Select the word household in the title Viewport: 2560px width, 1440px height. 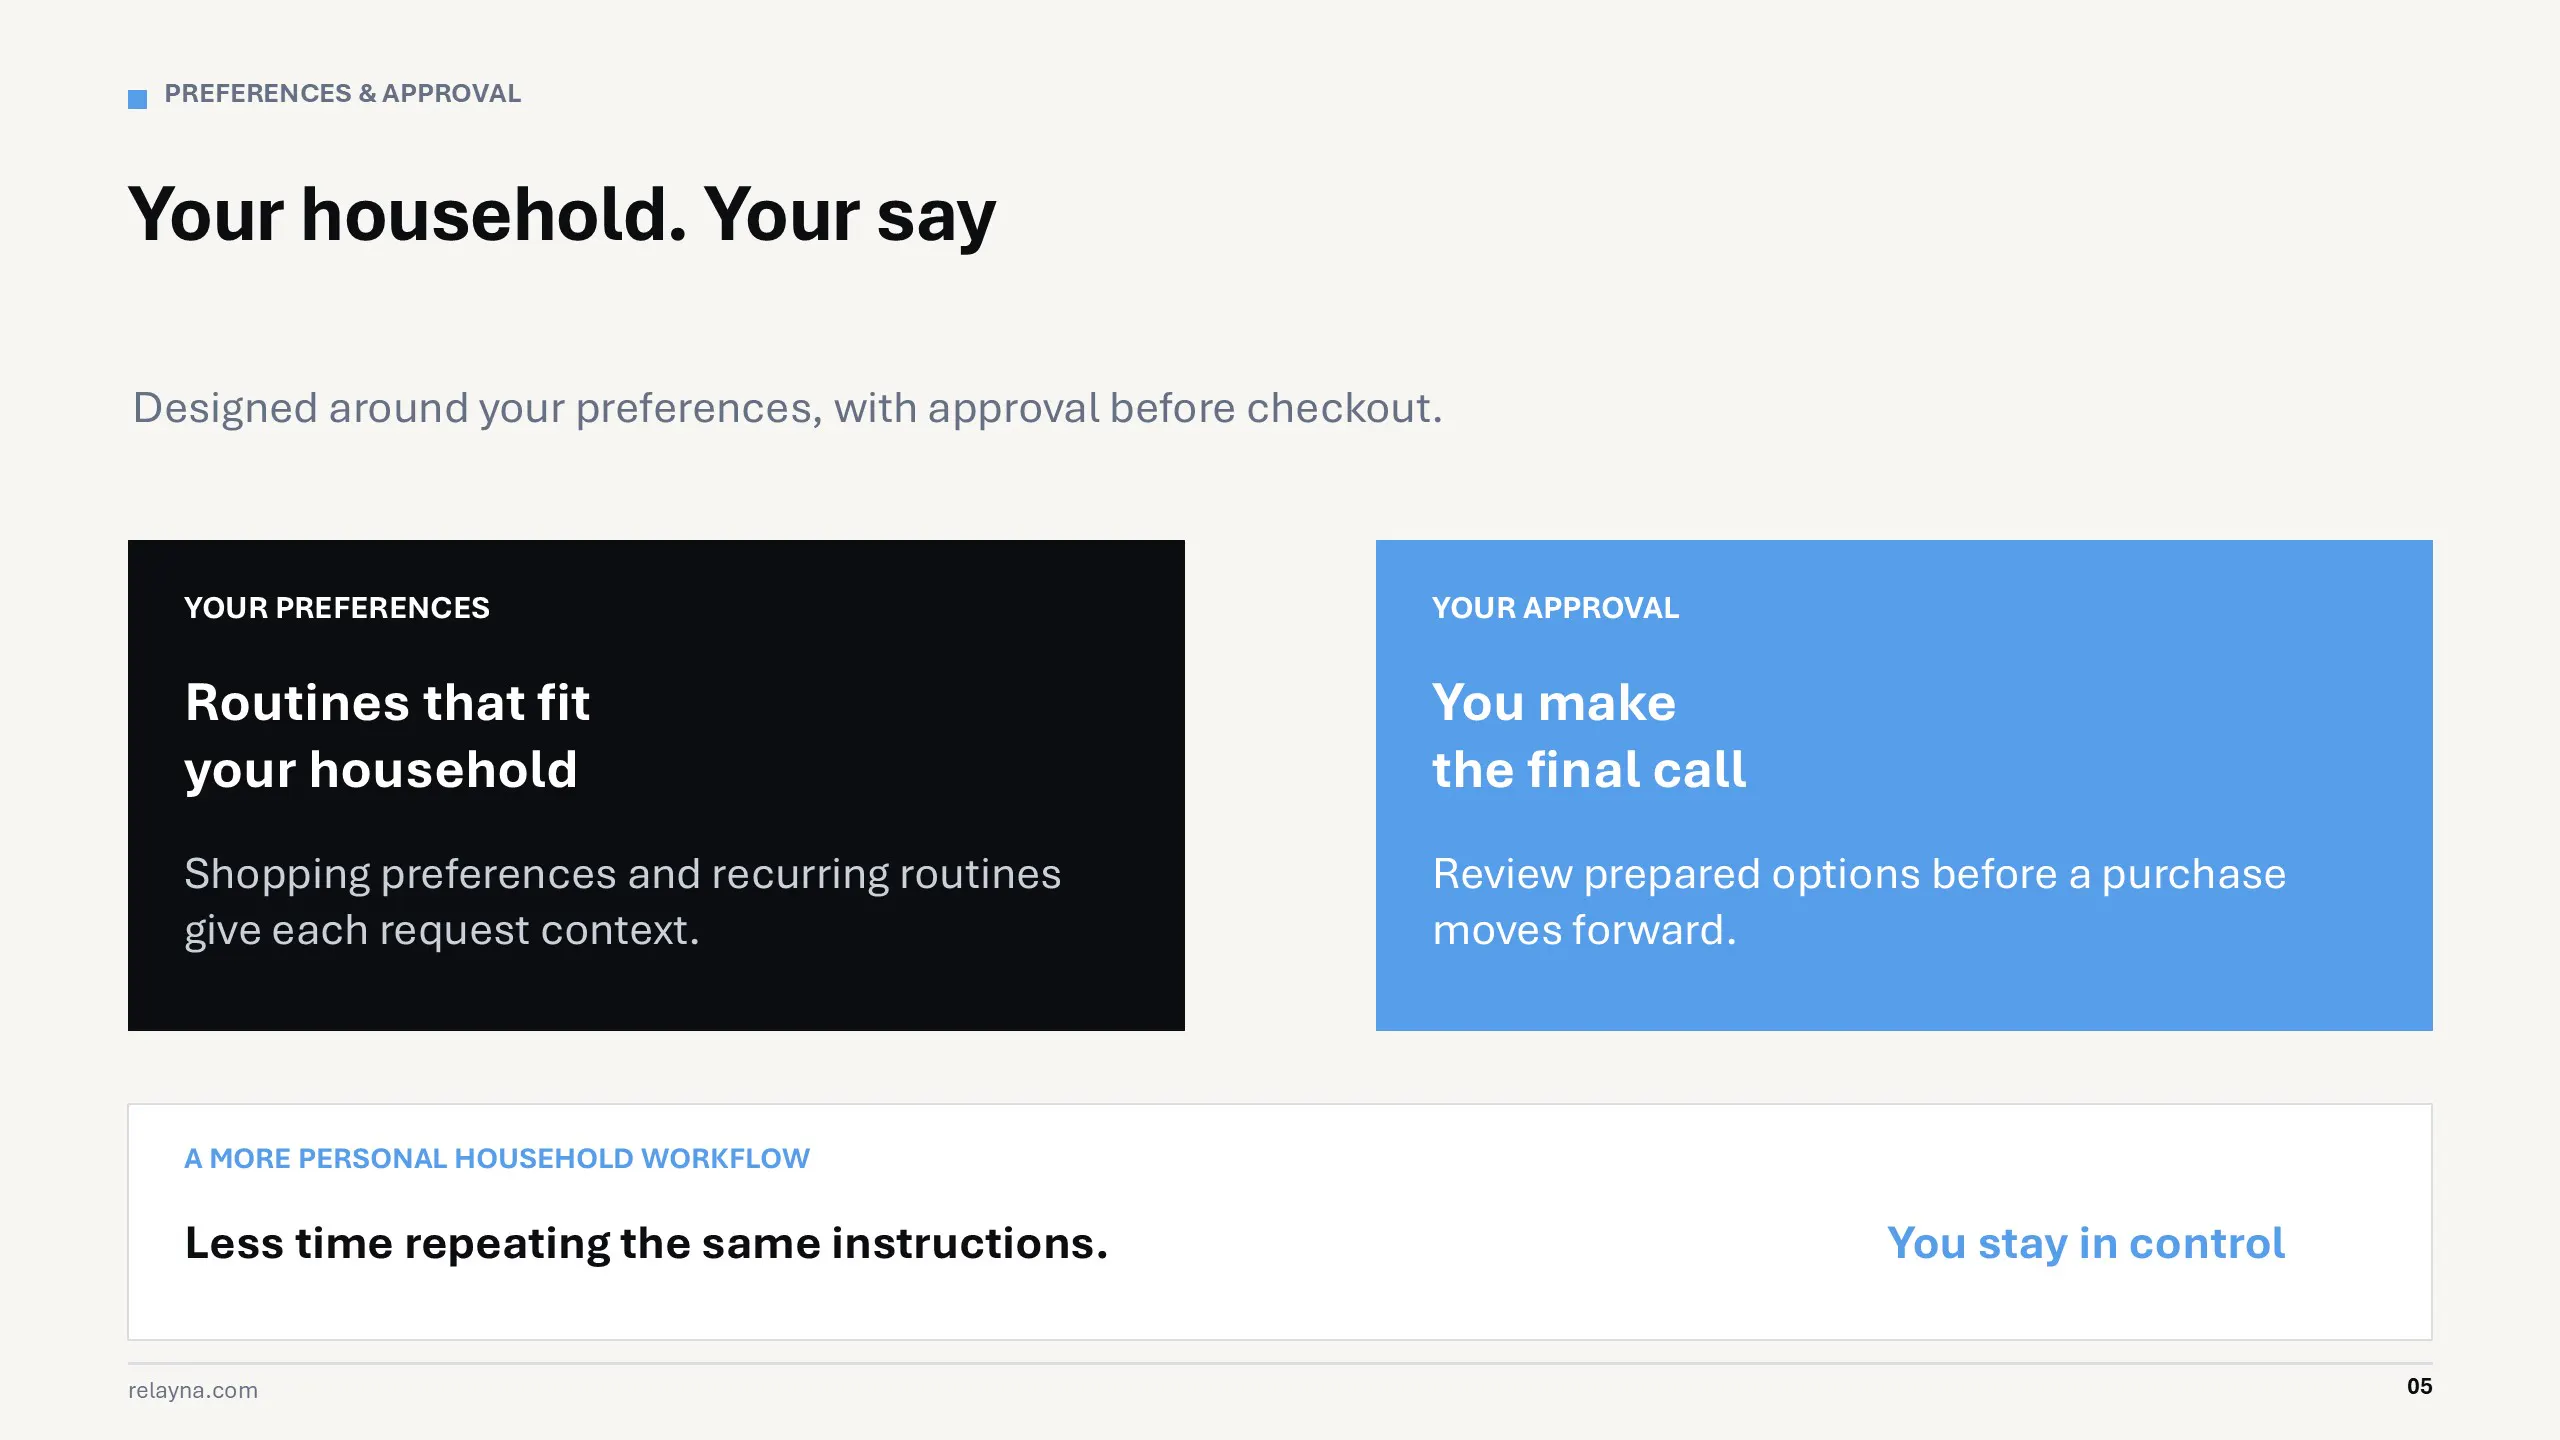pos(485,215)
